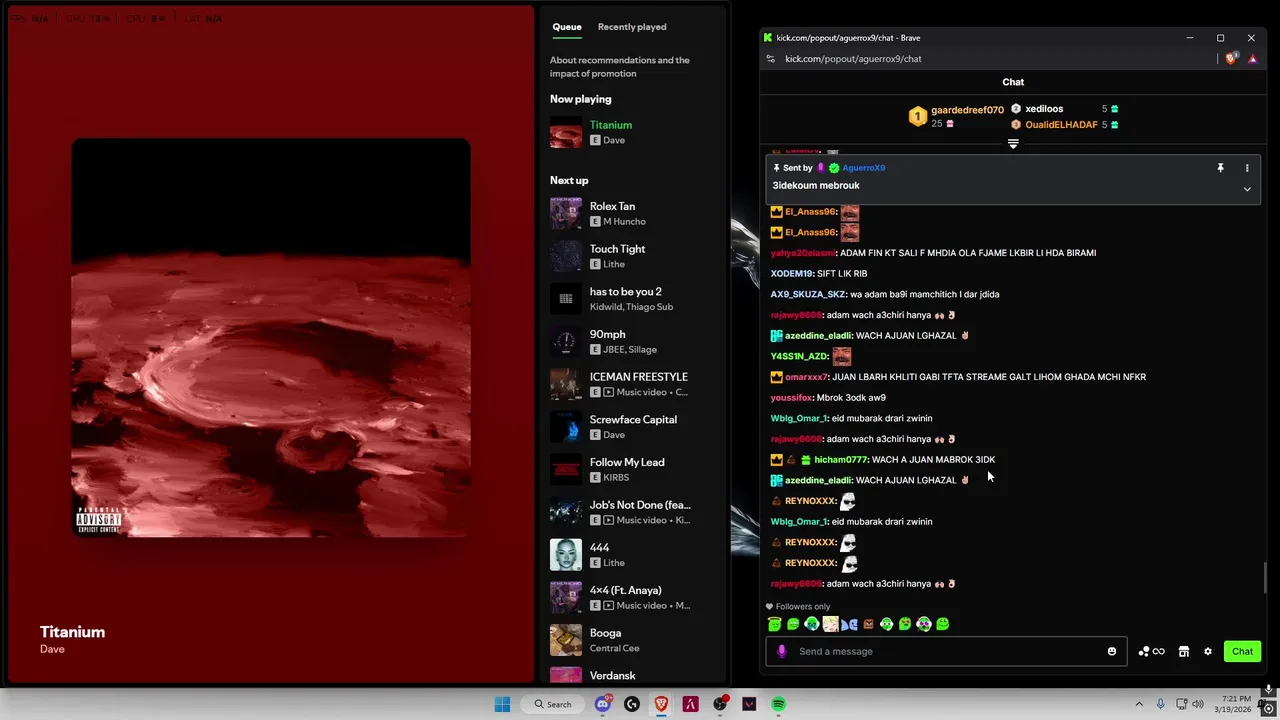Click Dave artist name under Titanium title
1280x720 pixels.
(x=52, y=649)
